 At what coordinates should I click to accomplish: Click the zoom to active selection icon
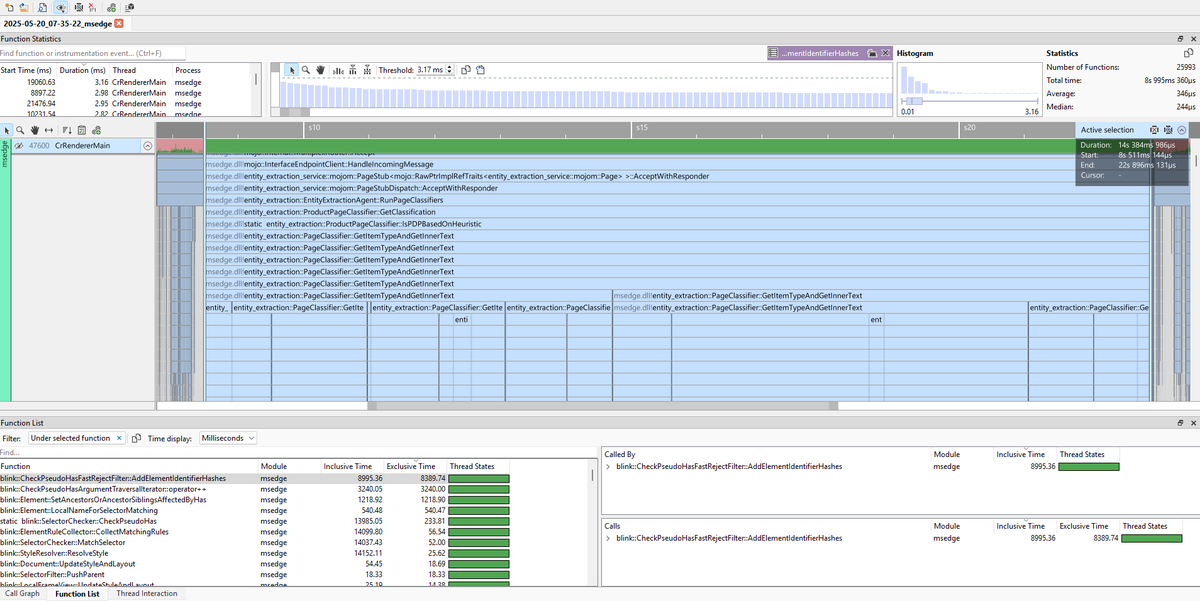click(1168, 130)
